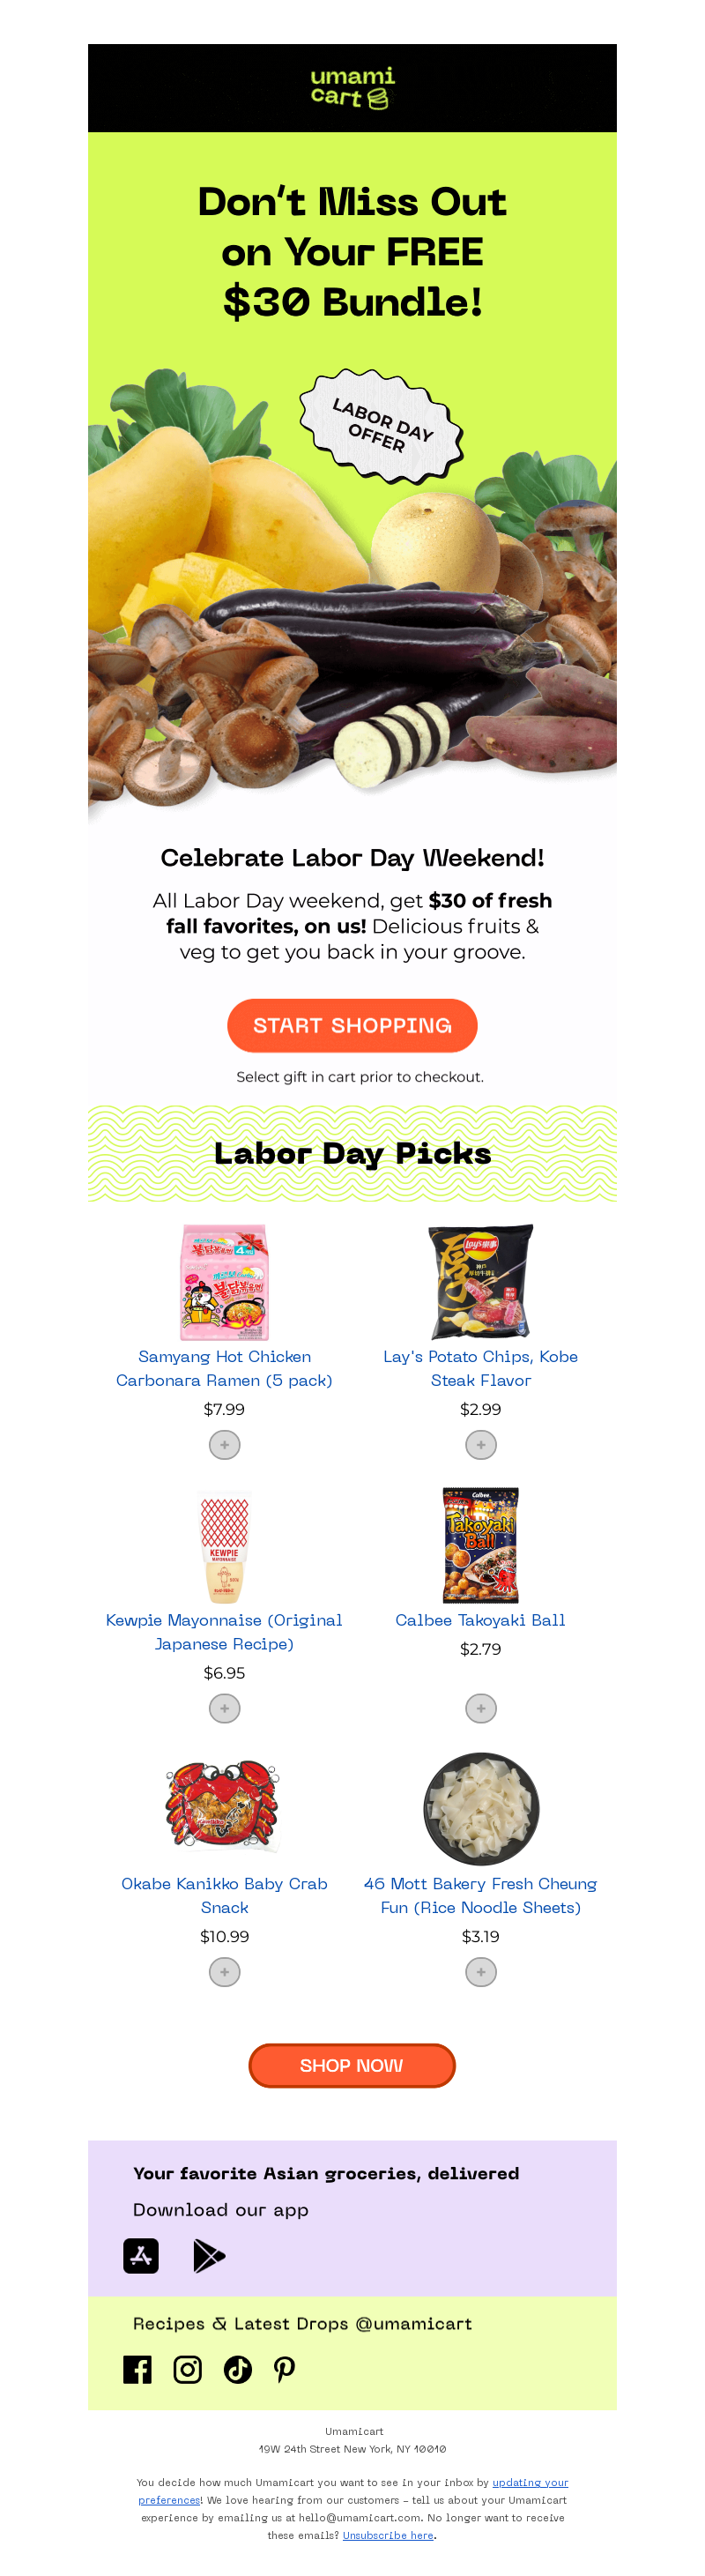
Task: Visit the Umamicart Facebook page icon
Action: 137,2368
